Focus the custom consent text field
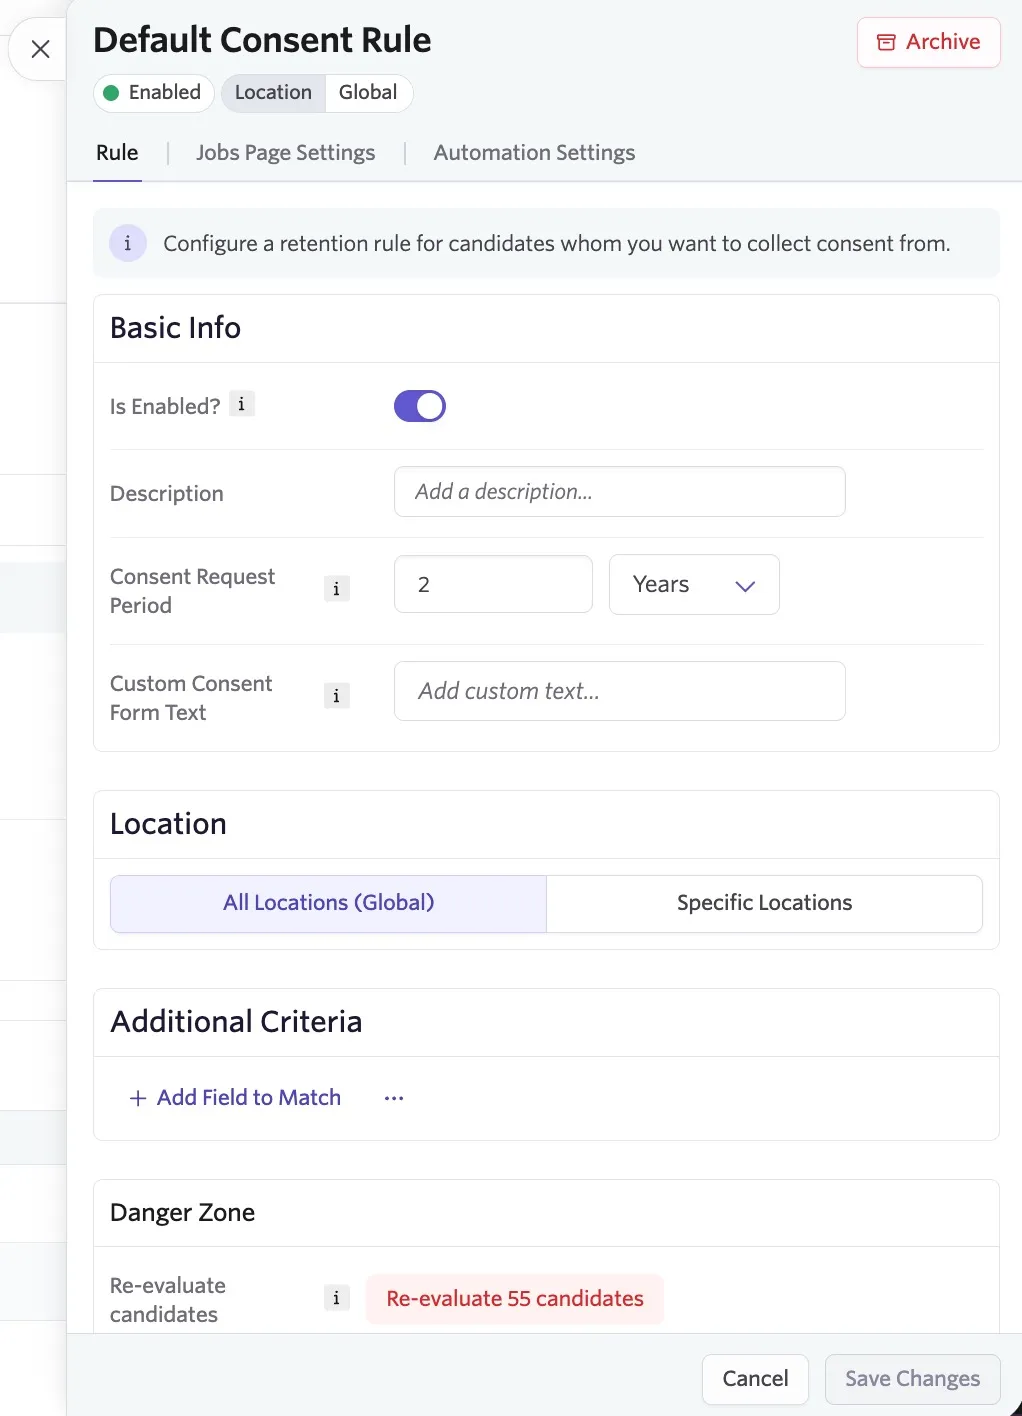The height and width of the screenshot is (1416, 1022). pos(620,691)
